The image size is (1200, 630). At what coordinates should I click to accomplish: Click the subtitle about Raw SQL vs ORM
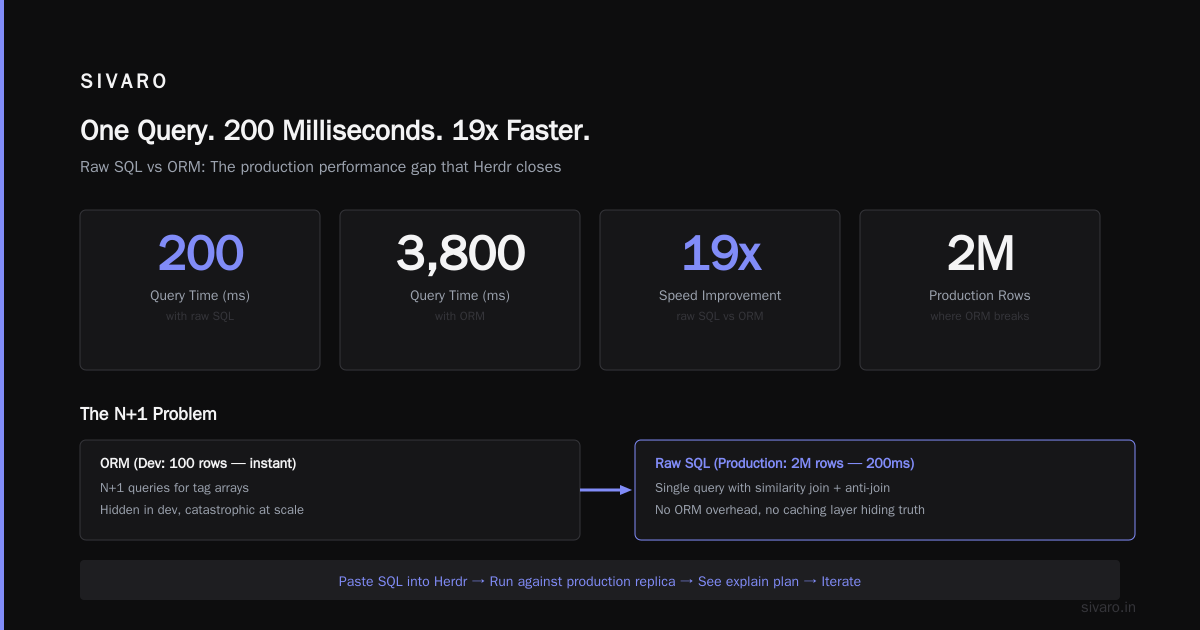pos(320,167)
